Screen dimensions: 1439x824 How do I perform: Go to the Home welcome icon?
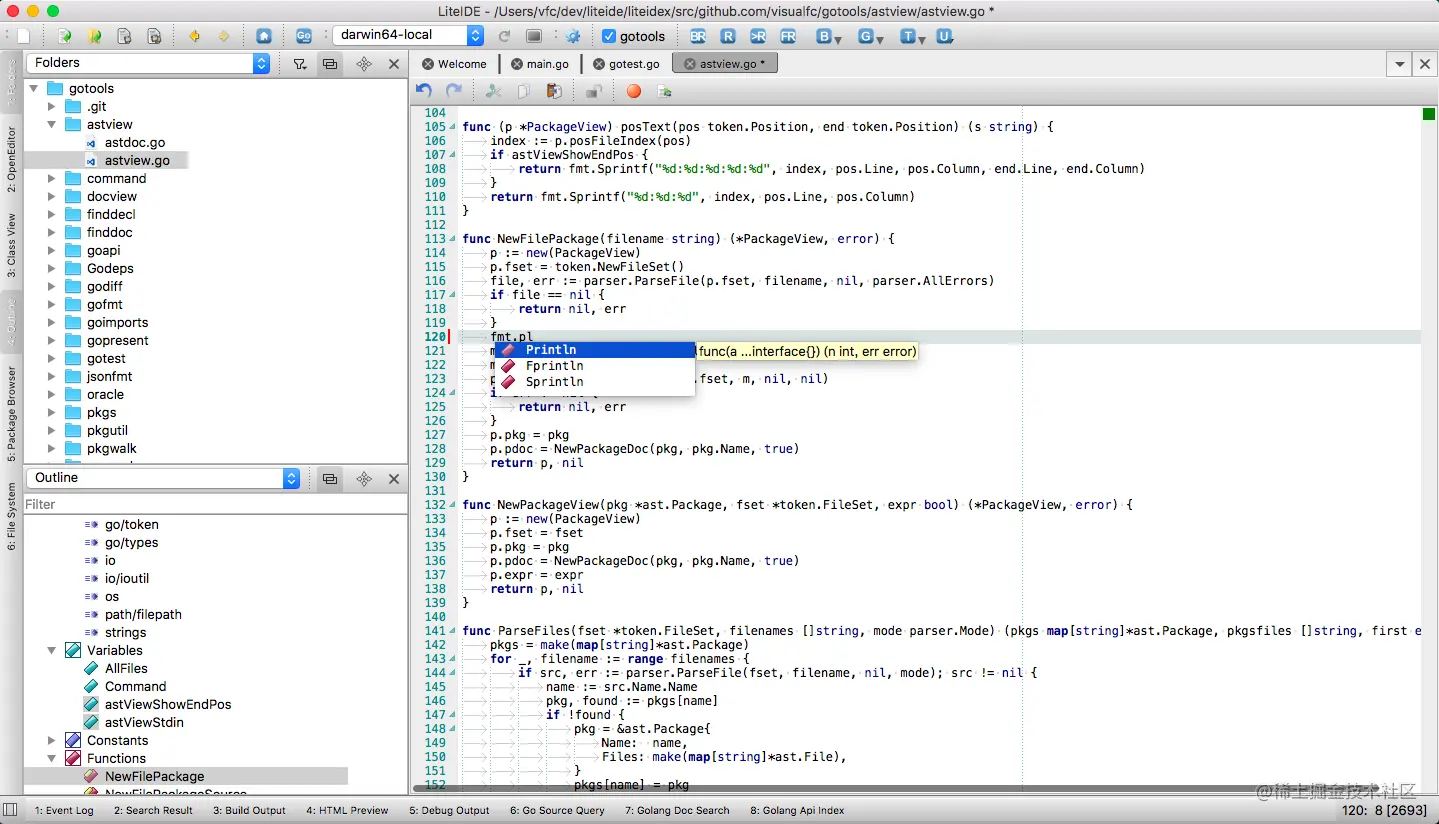coord(264,36)
